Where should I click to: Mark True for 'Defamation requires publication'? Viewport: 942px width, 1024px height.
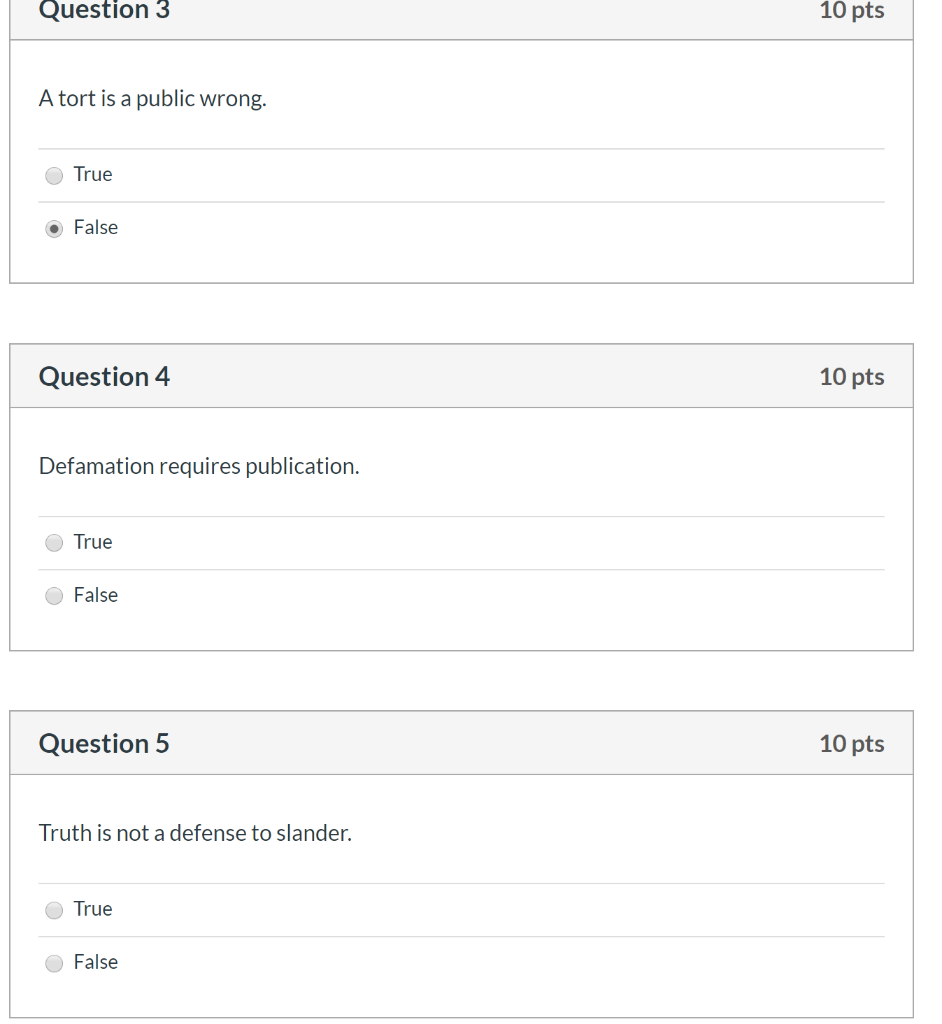point(53,543)
